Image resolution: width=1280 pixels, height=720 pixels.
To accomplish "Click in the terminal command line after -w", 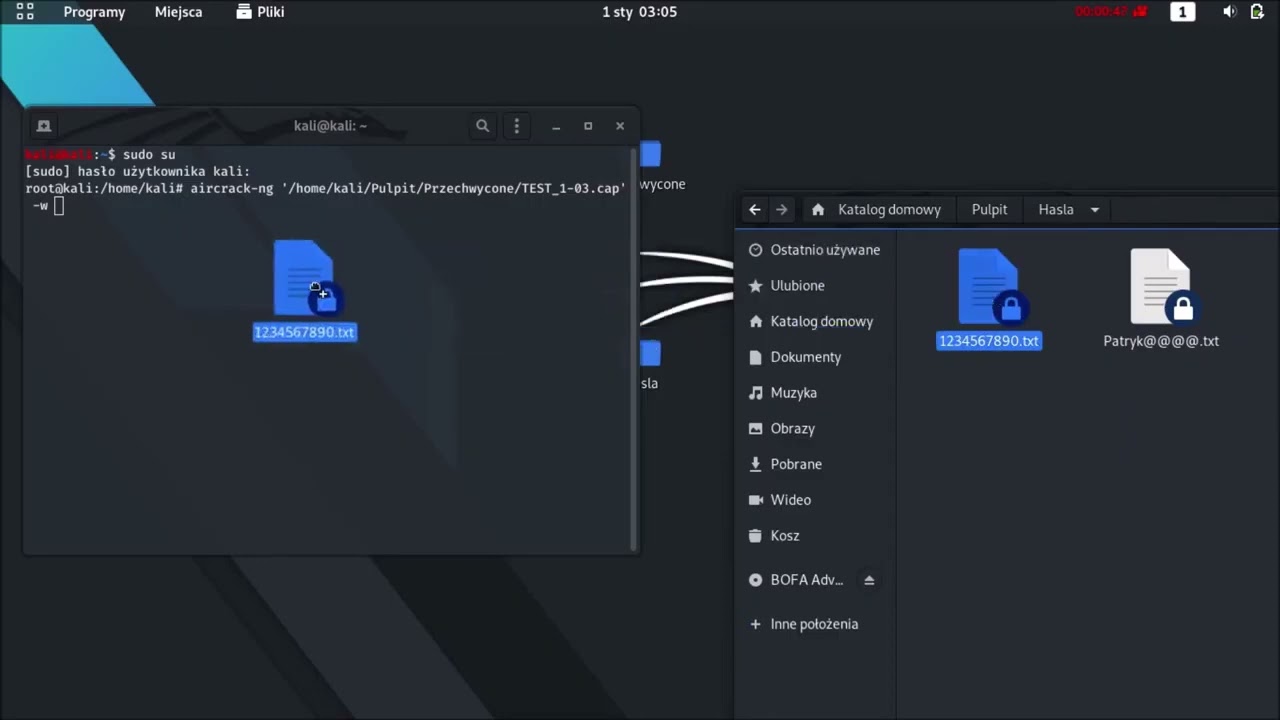I will [59, 206].
